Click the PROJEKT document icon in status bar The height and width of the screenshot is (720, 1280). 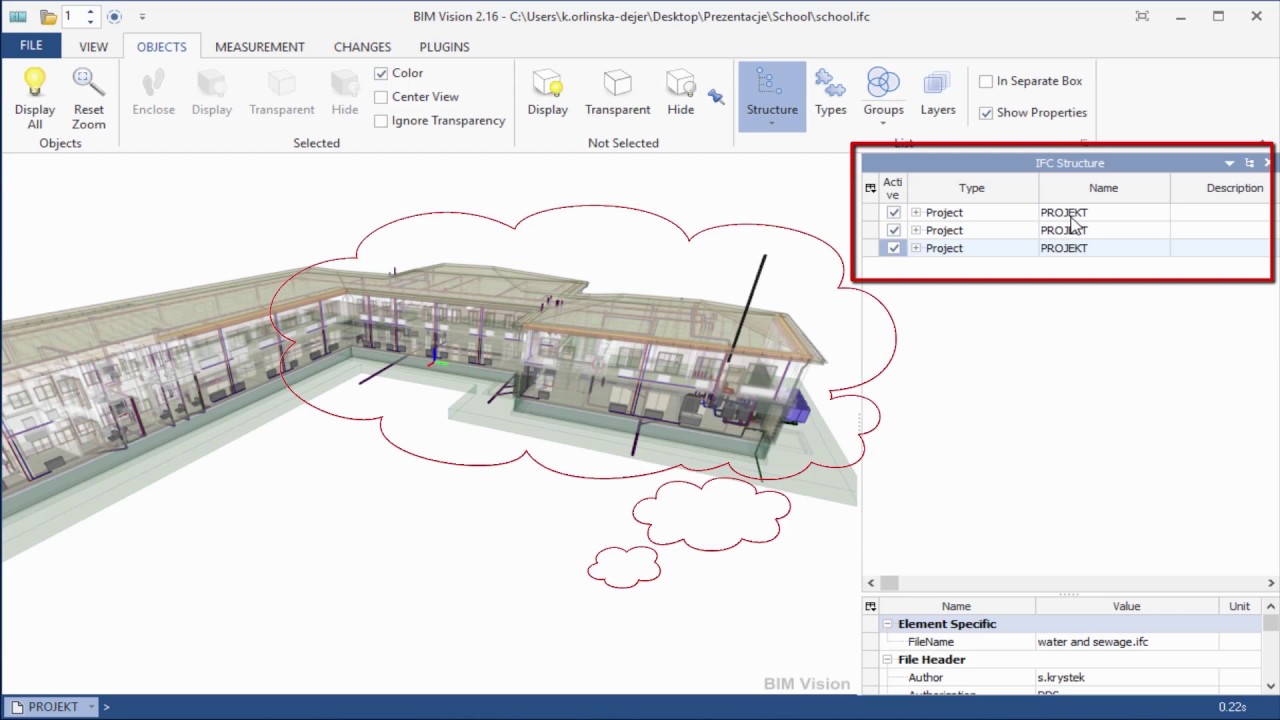[x=17, y=707]
